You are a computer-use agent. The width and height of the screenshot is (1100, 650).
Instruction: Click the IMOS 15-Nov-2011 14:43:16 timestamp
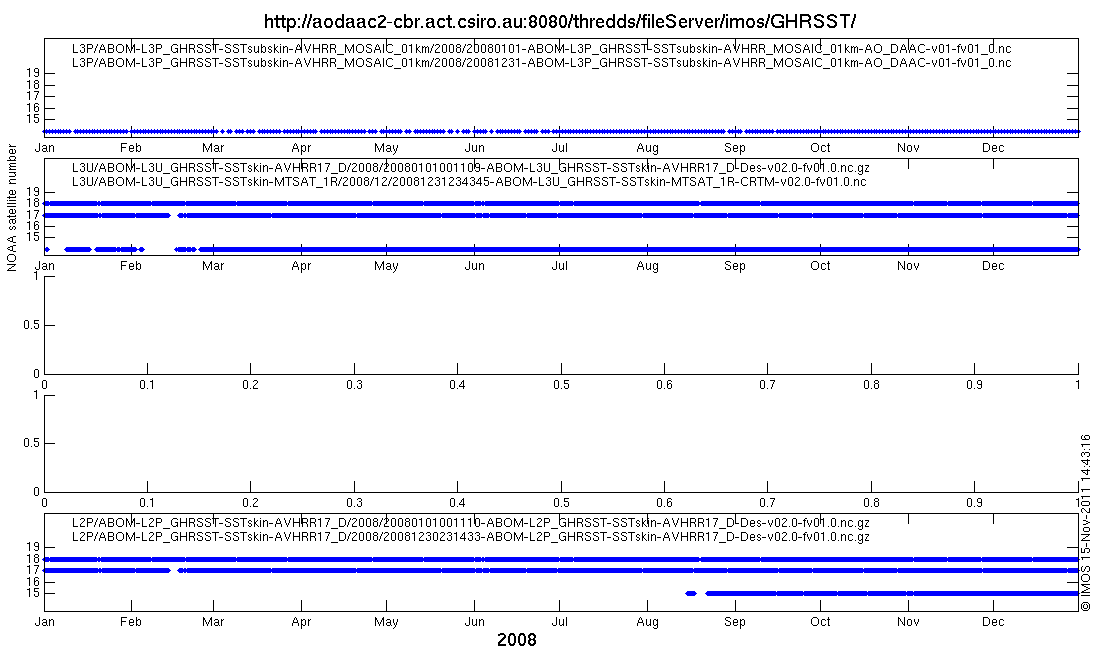[1086, 522]
